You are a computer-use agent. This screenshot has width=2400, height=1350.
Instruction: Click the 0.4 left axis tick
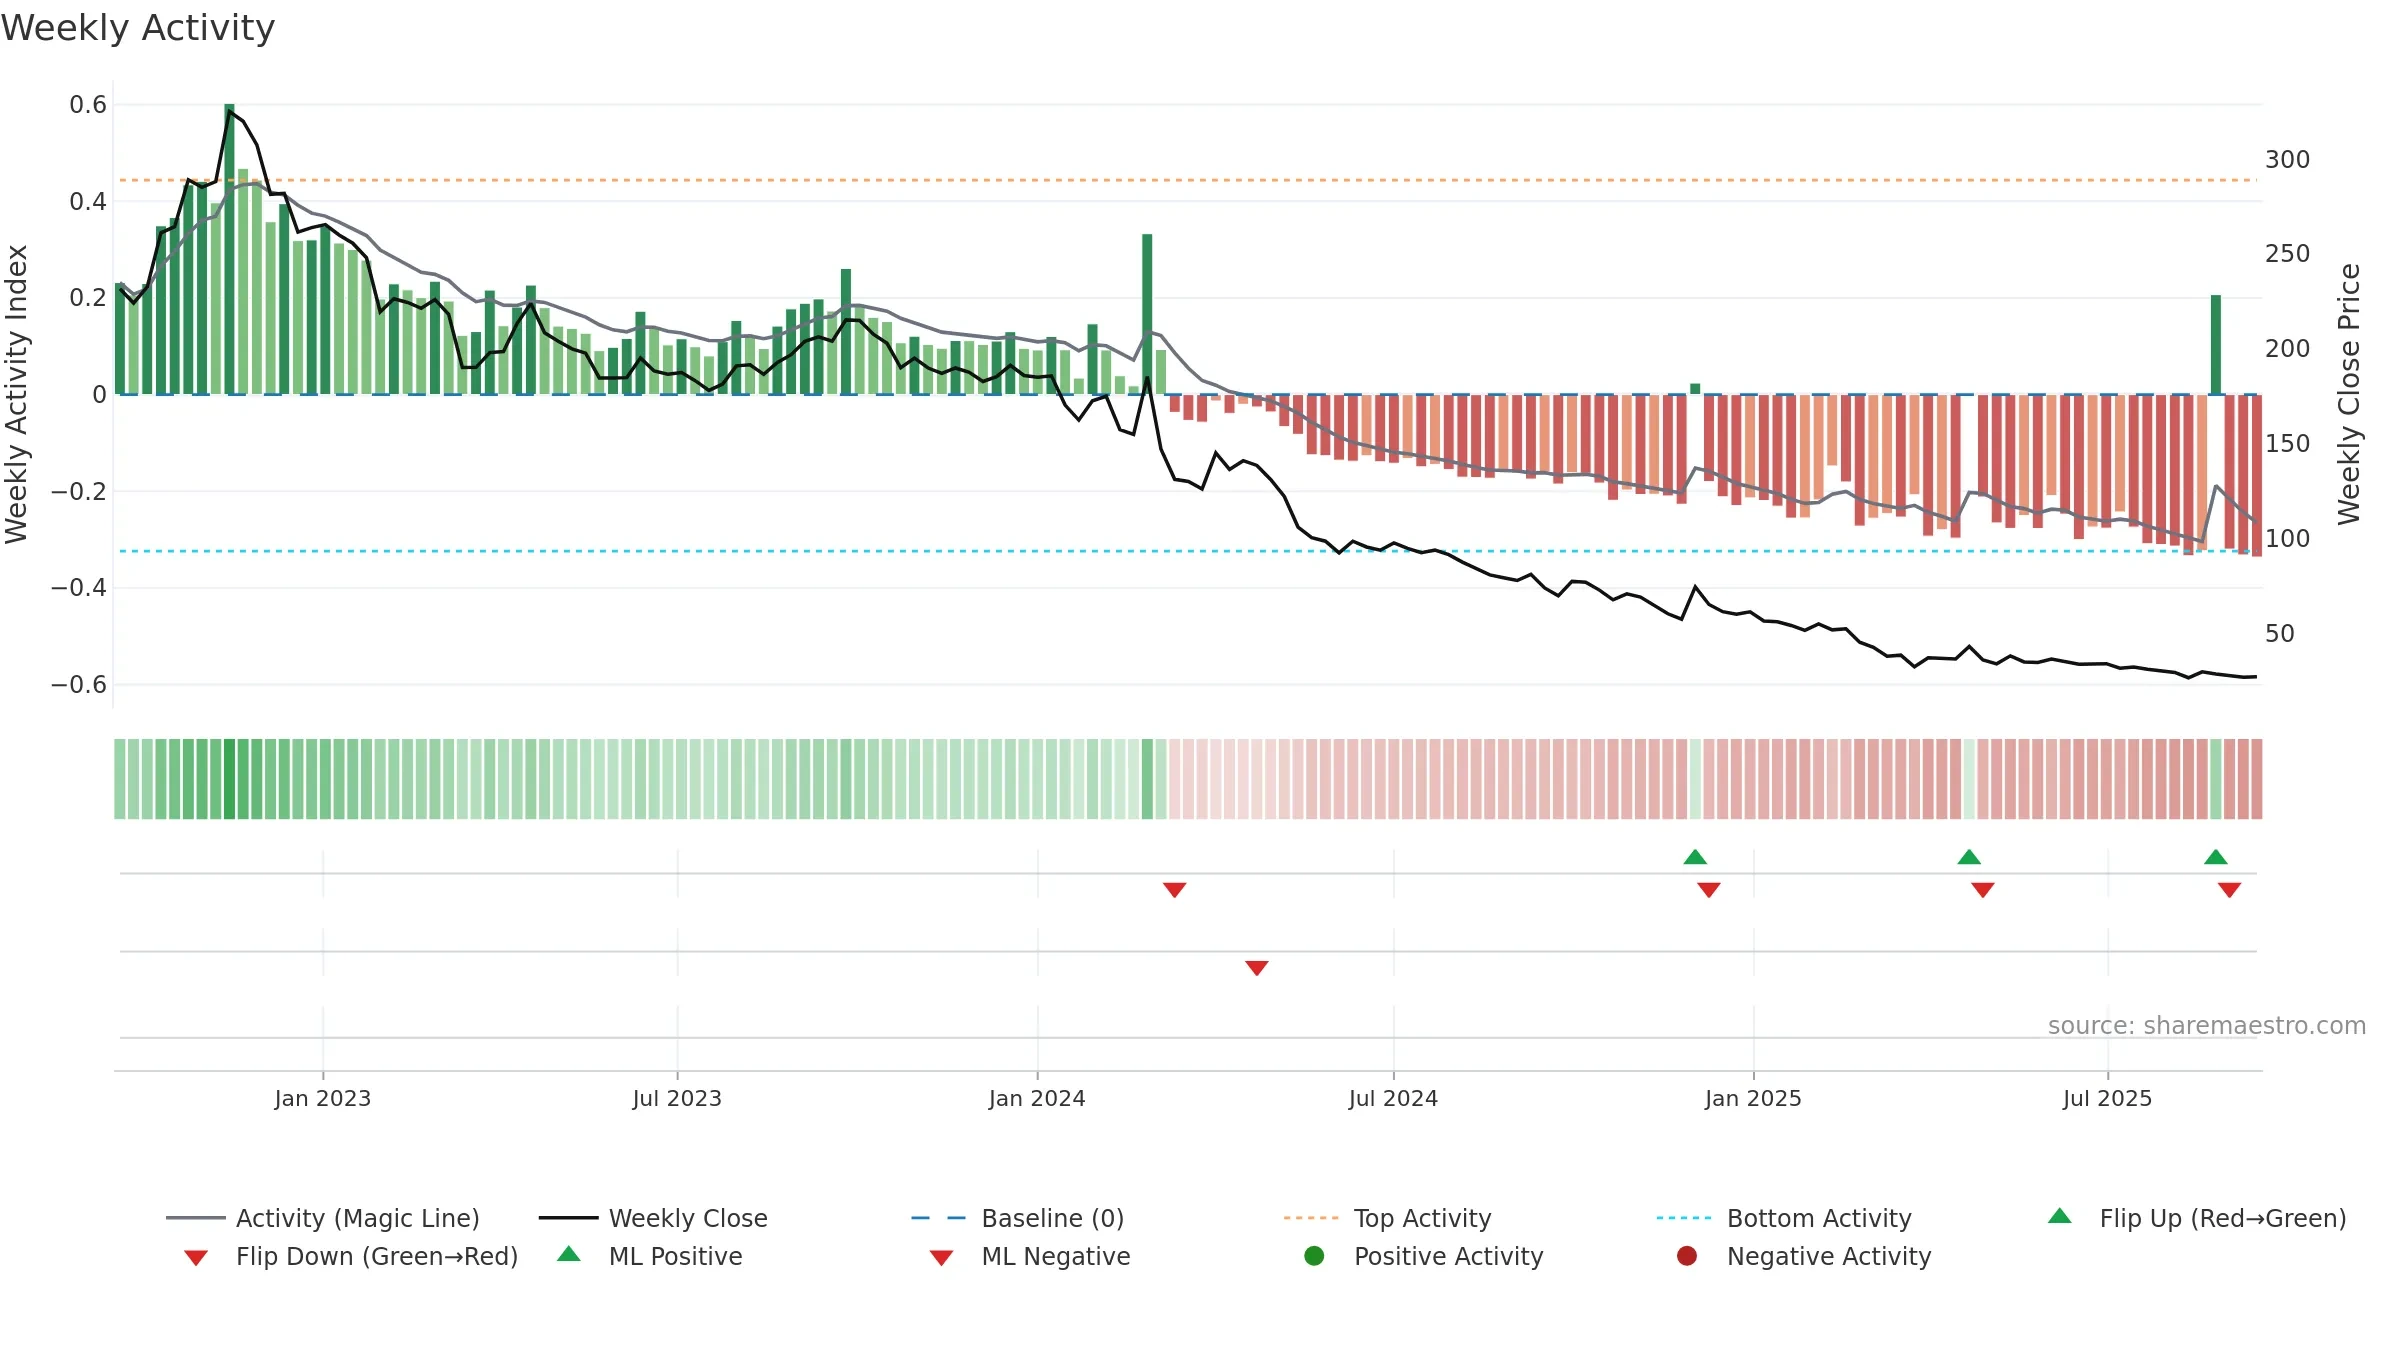pyautogui.click(x=88, y=201)
